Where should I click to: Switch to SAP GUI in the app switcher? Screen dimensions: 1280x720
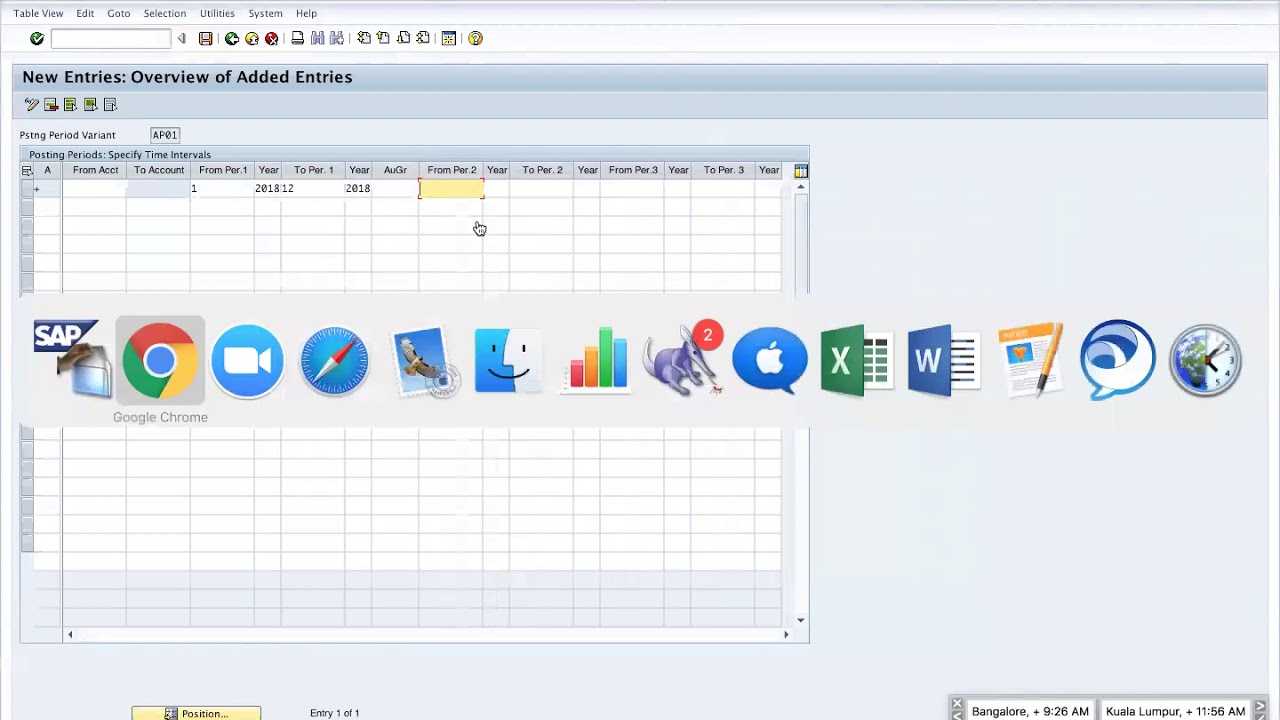(x=73, y=358)
